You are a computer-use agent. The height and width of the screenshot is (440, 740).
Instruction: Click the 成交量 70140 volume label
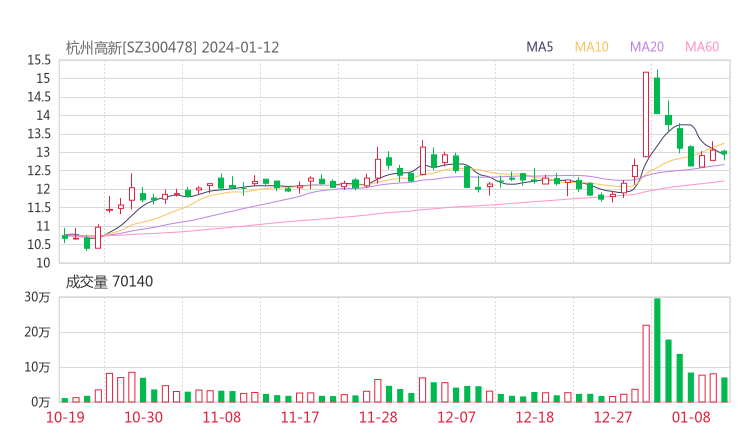109,282
